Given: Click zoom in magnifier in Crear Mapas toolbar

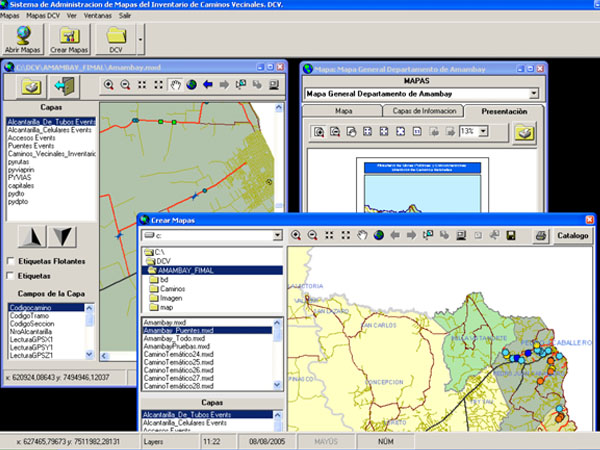Looking at the screenshot, I should click(x=295, y=235).
